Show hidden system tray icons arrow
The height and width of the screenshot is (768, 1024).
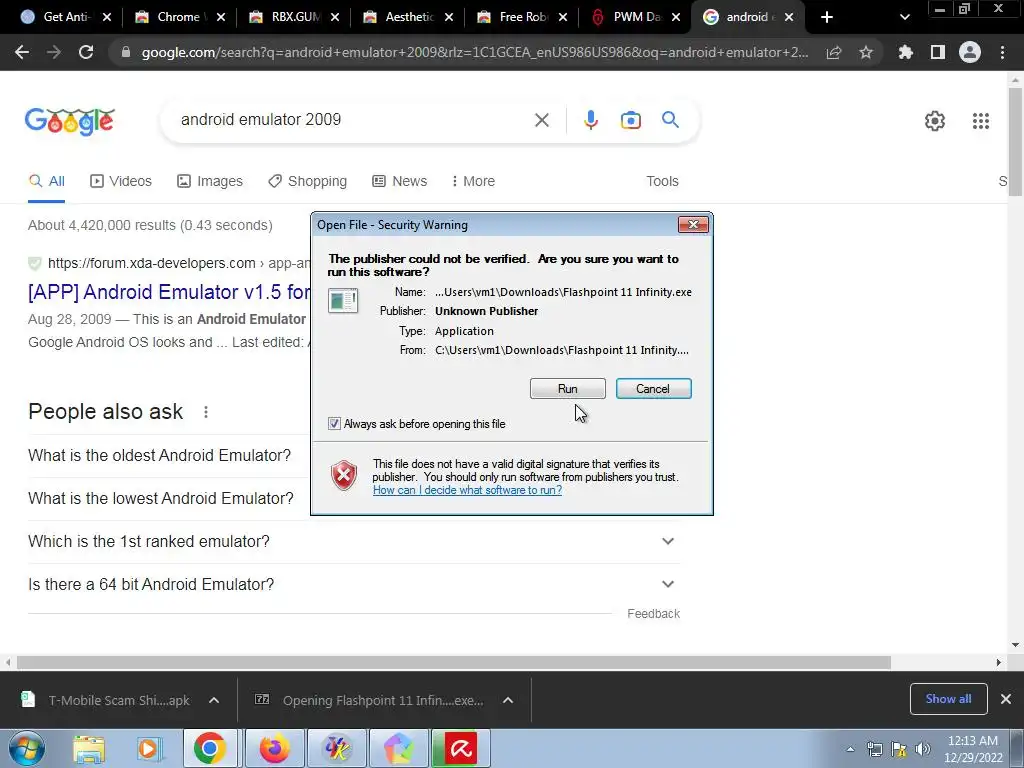click(850, 750)
